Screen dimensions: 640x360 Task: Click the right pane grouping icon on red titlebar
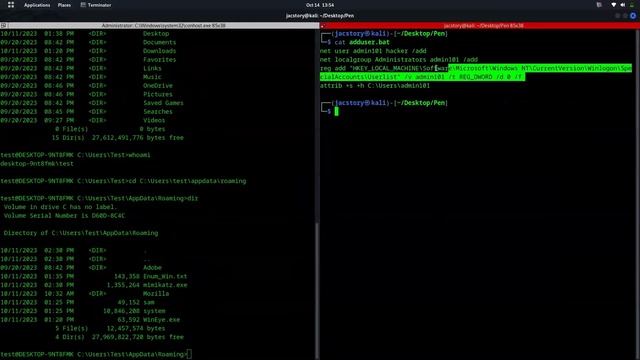coord(322,25)
